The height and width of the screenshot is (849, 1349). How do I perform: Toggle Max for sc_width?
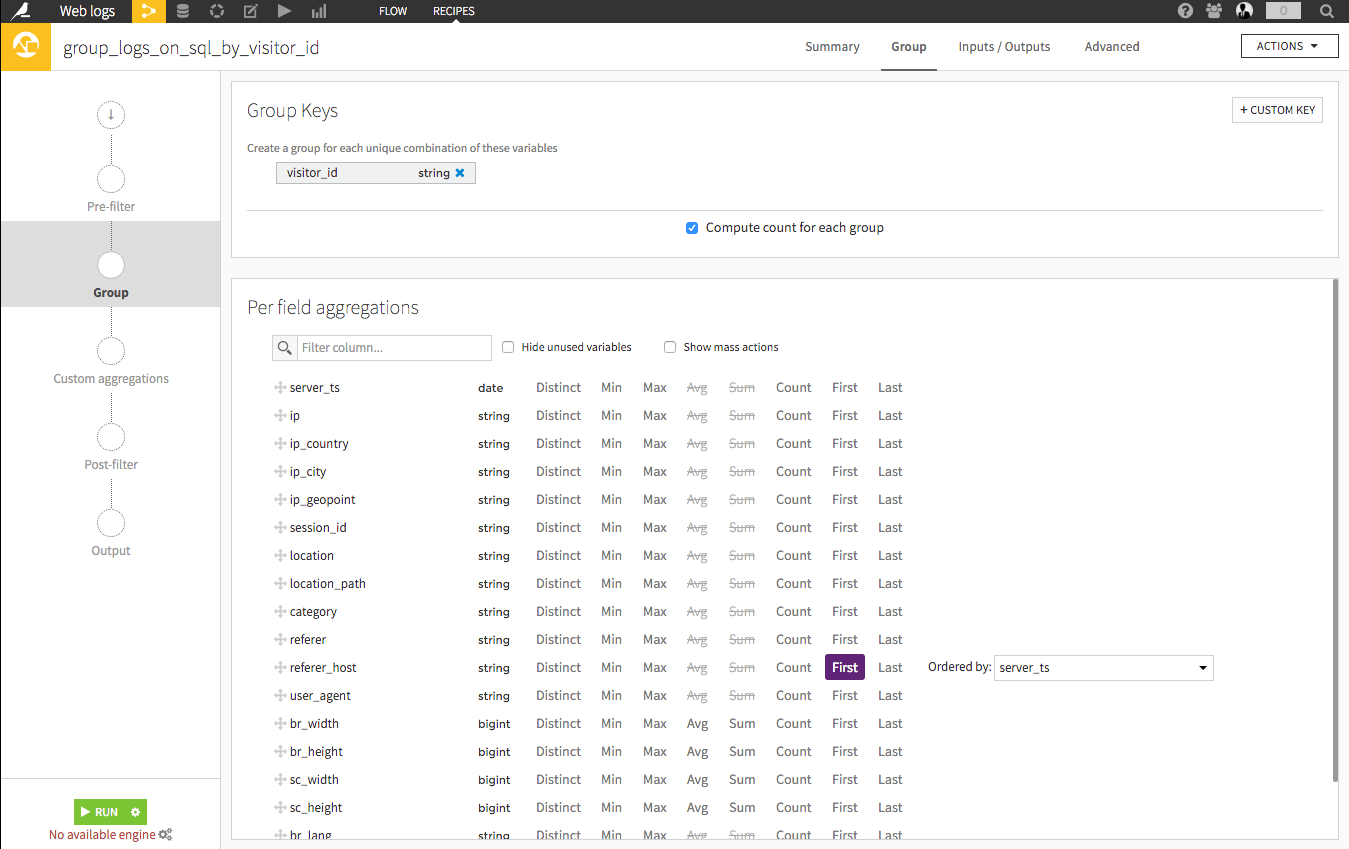pyautogui.click(x=655, y=779)
